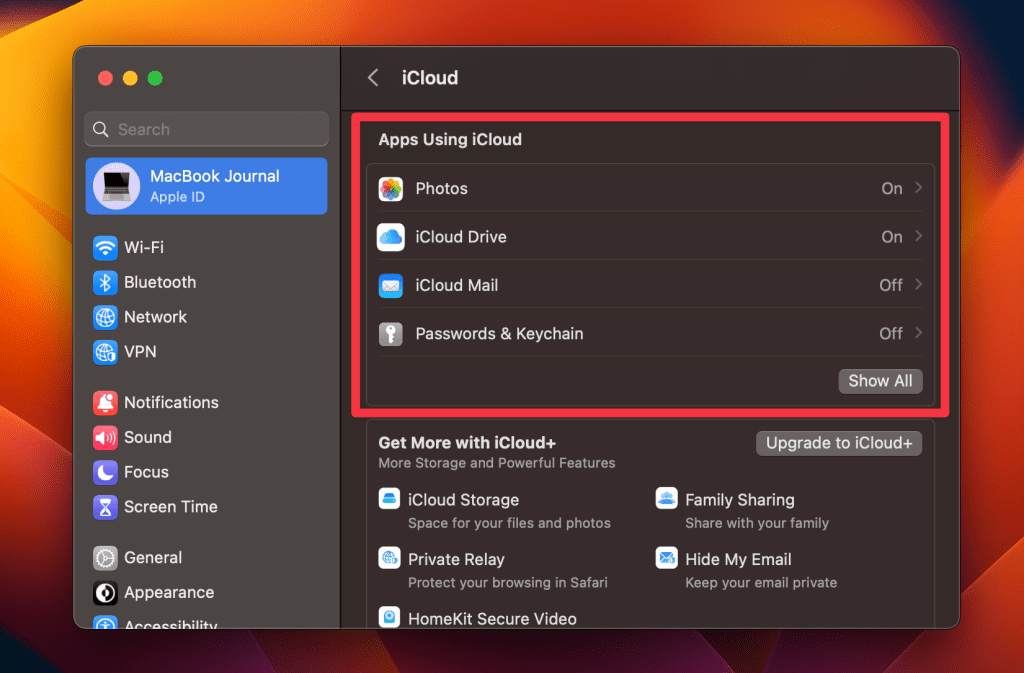Click the iCloud Mail envelope icon

[390, 286]
